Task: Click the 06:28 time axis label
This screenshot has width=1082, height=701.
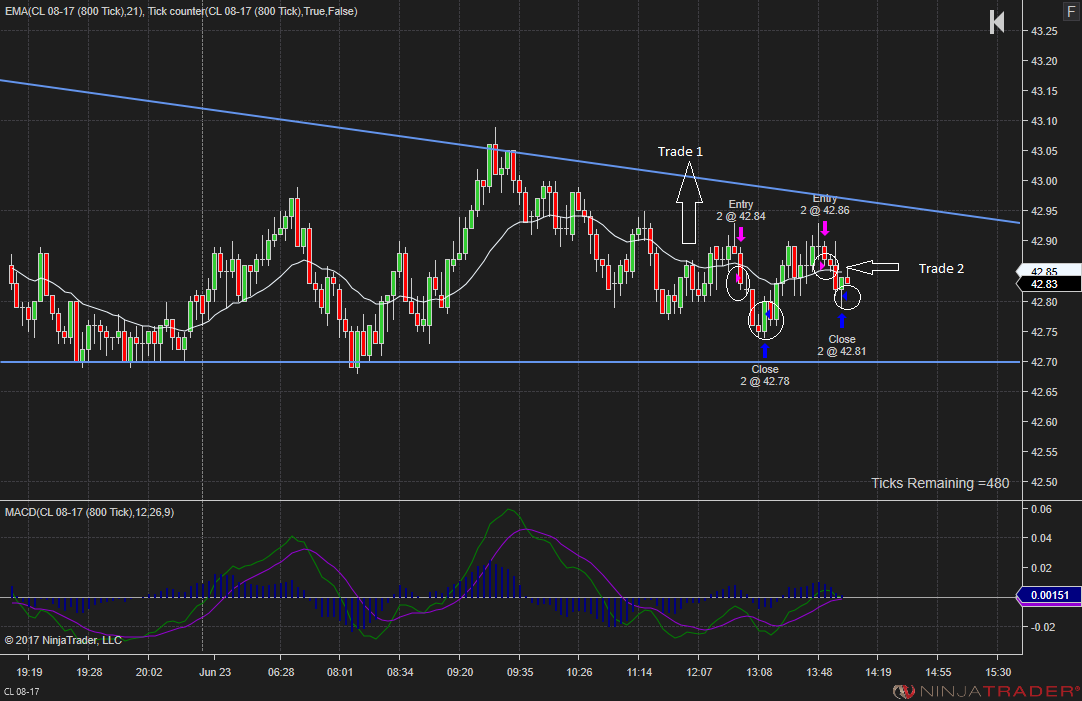Action: pos(281,672)
